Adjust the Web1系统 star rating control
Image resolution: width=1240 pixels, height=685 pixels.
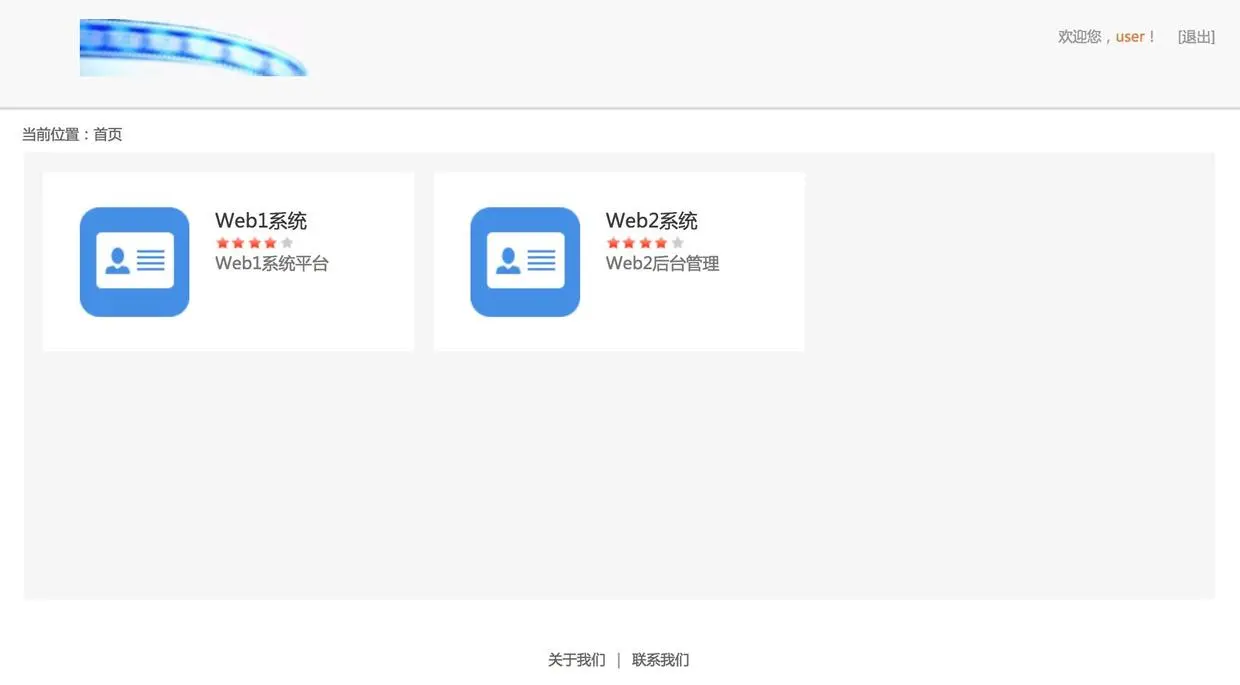coord(254,241)
